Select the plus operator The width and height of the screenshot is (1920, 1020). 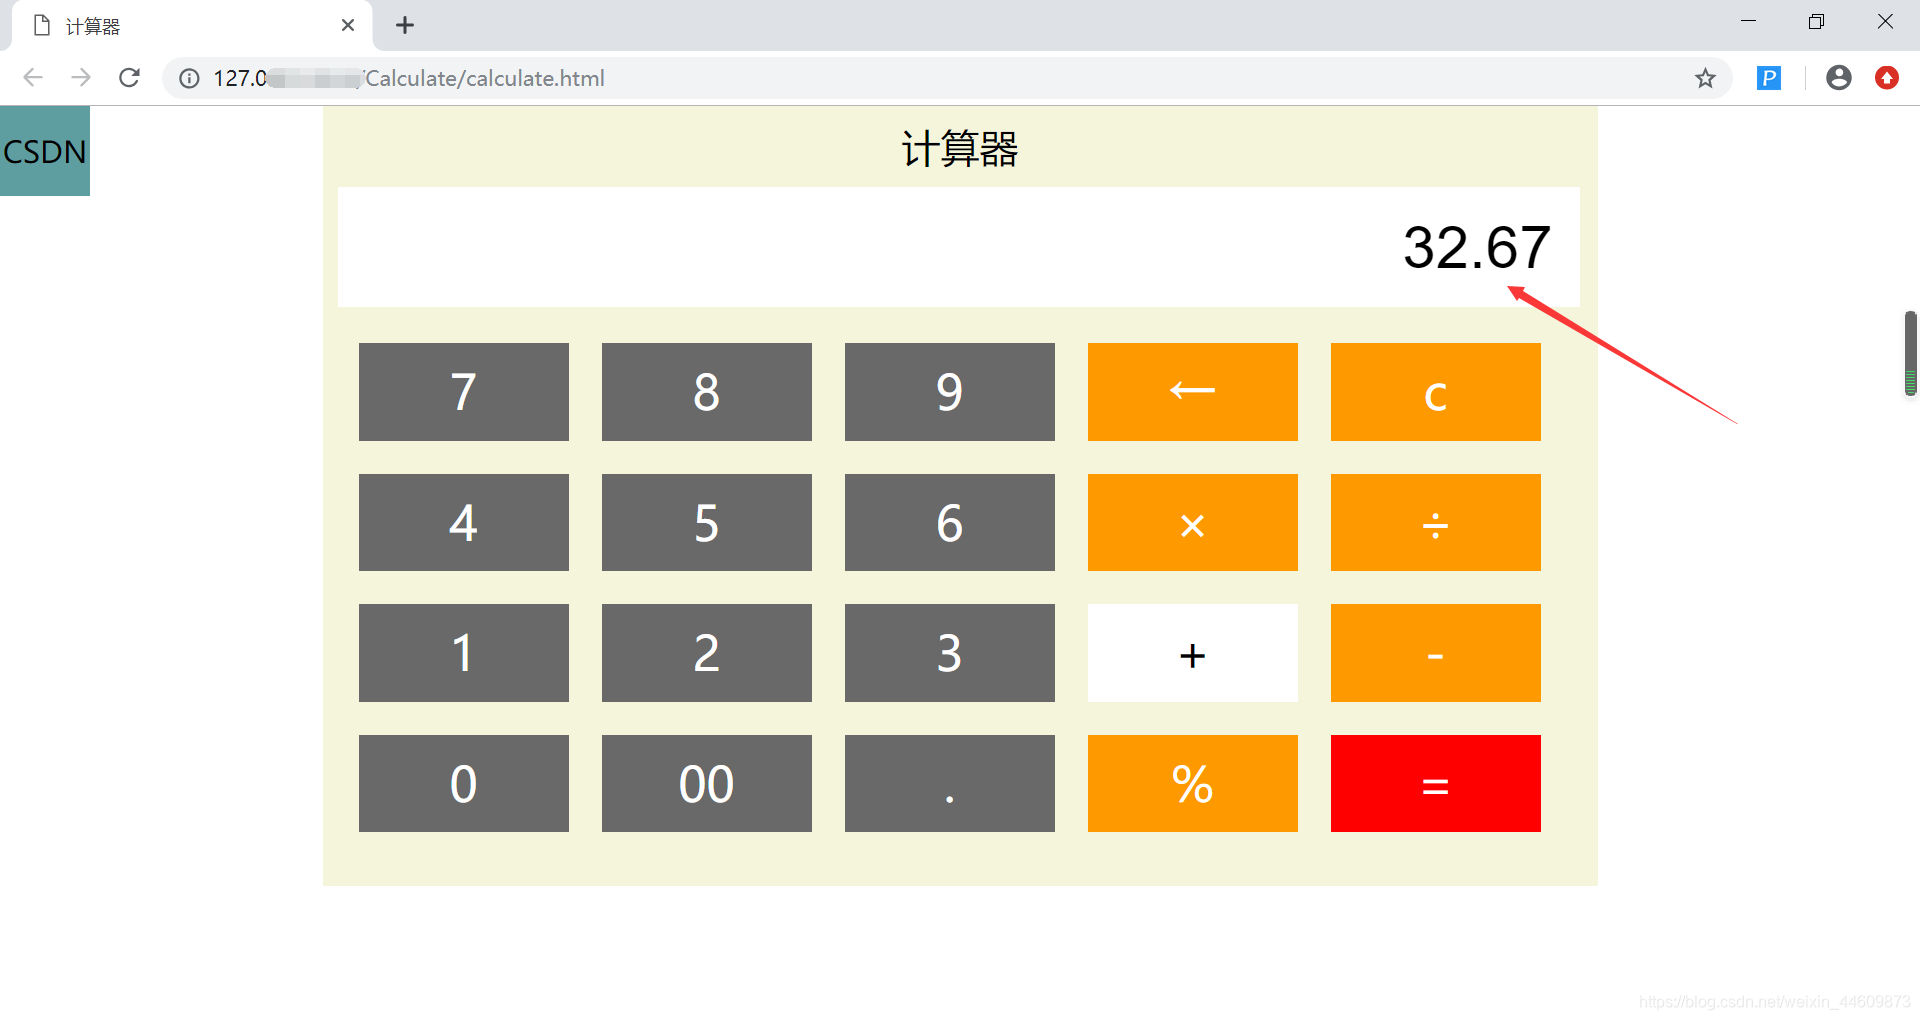point(1193,653)
